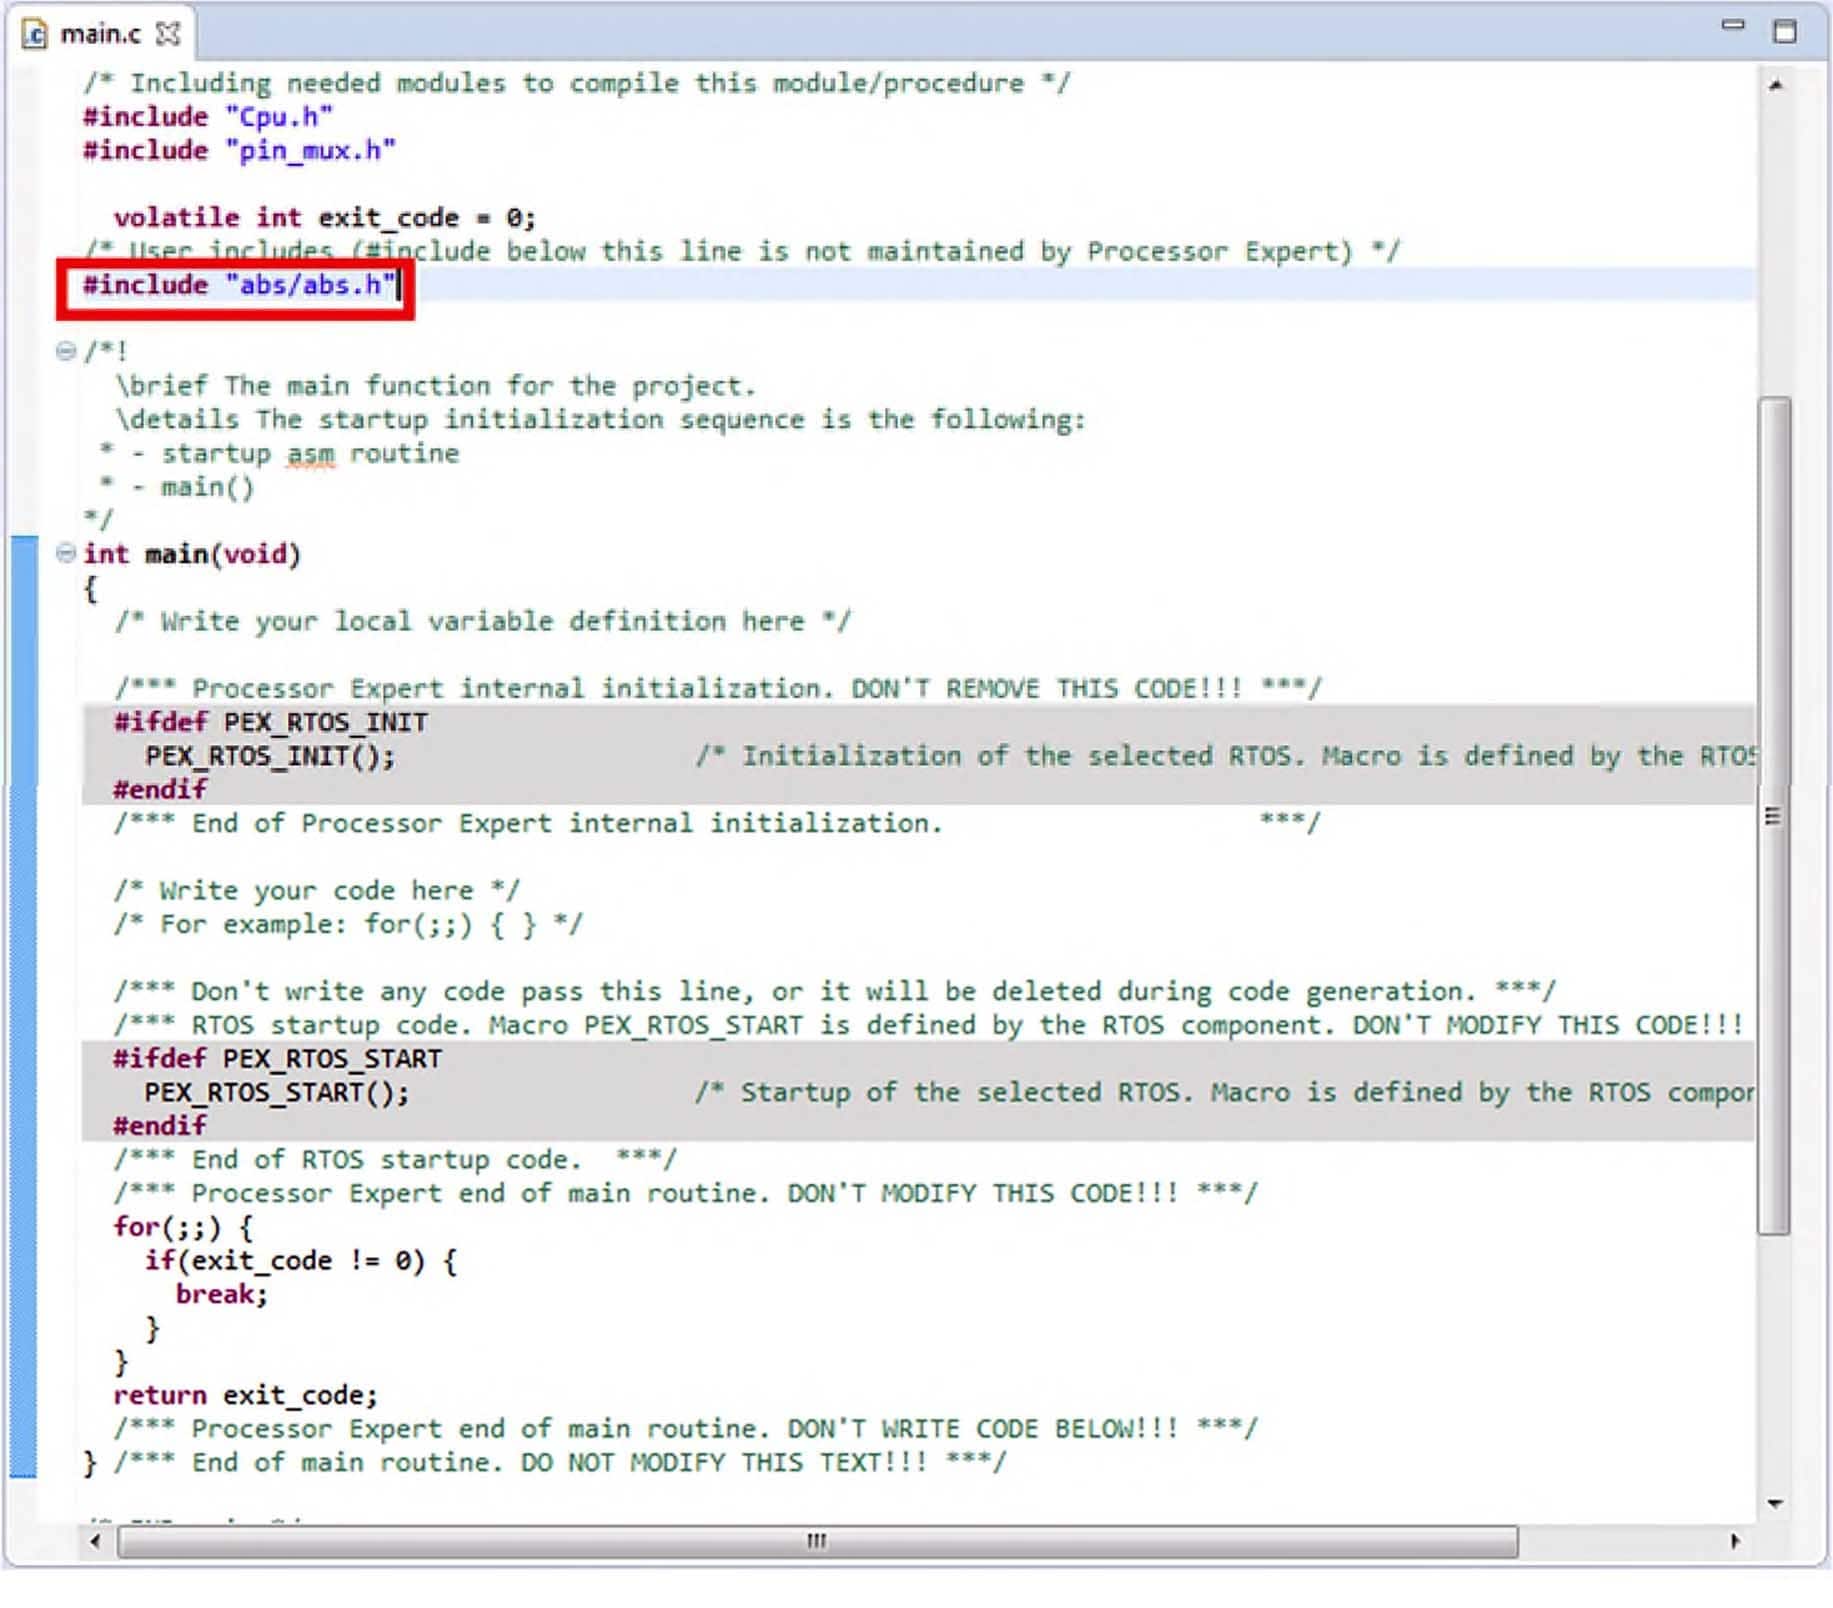Screen dimensions: 1833x1608
Task: Click the vertical scrollbar up arrow
Action: point(1776,86)
